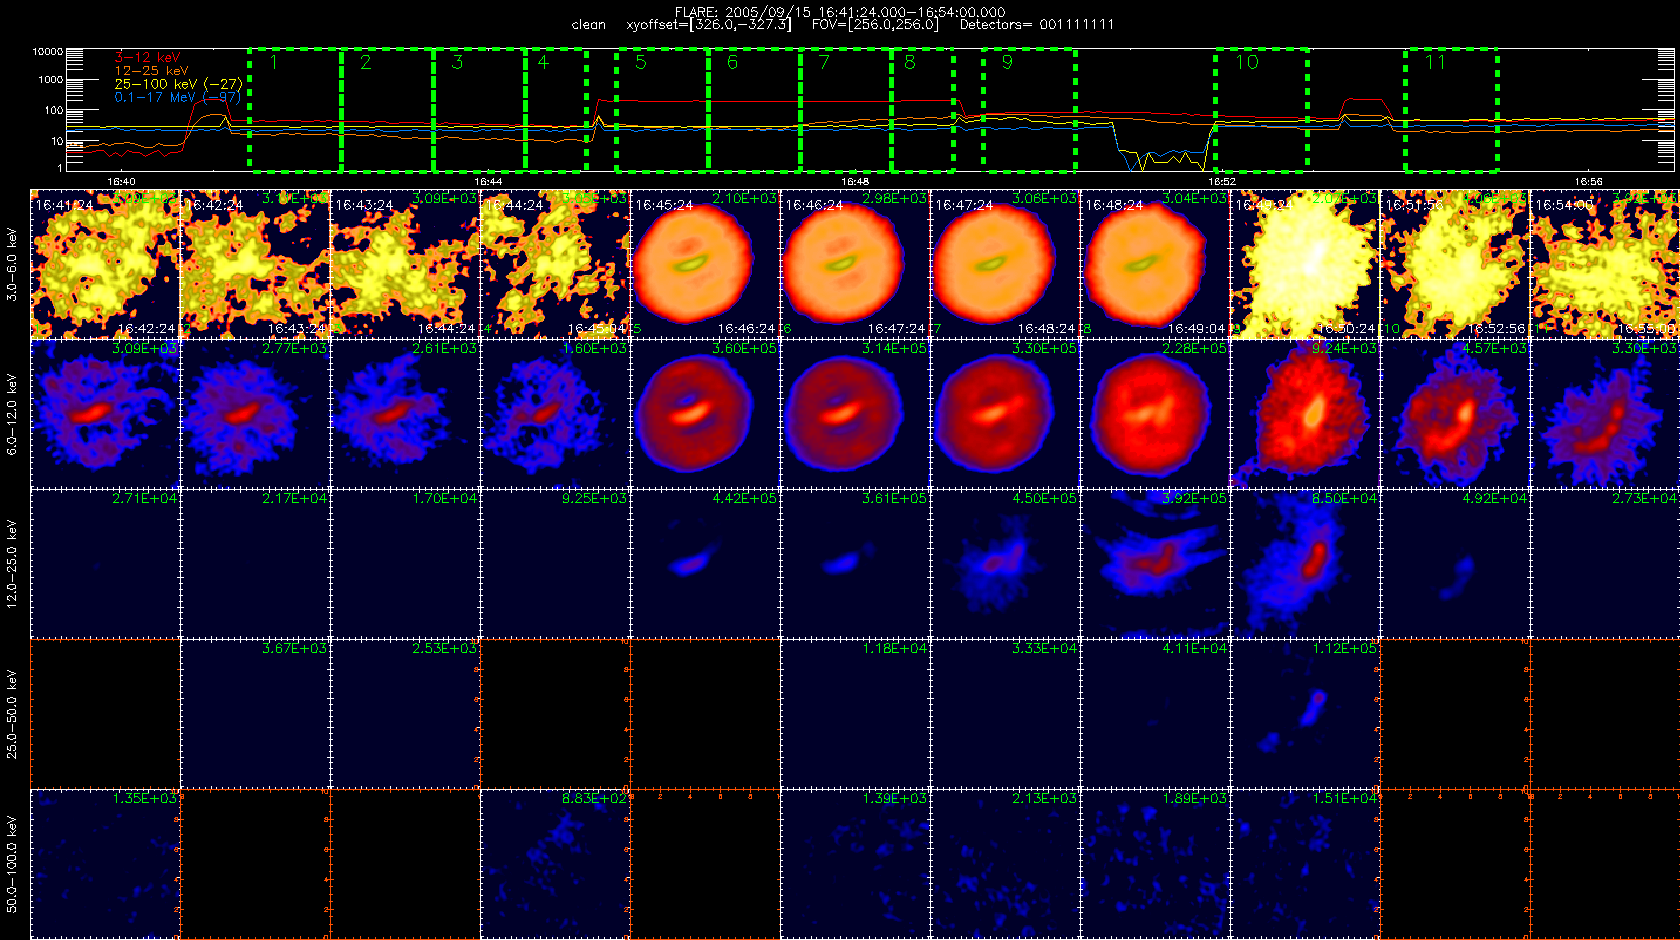Click the yellow 25-100 keV legend entry

[x=177, y=84]
